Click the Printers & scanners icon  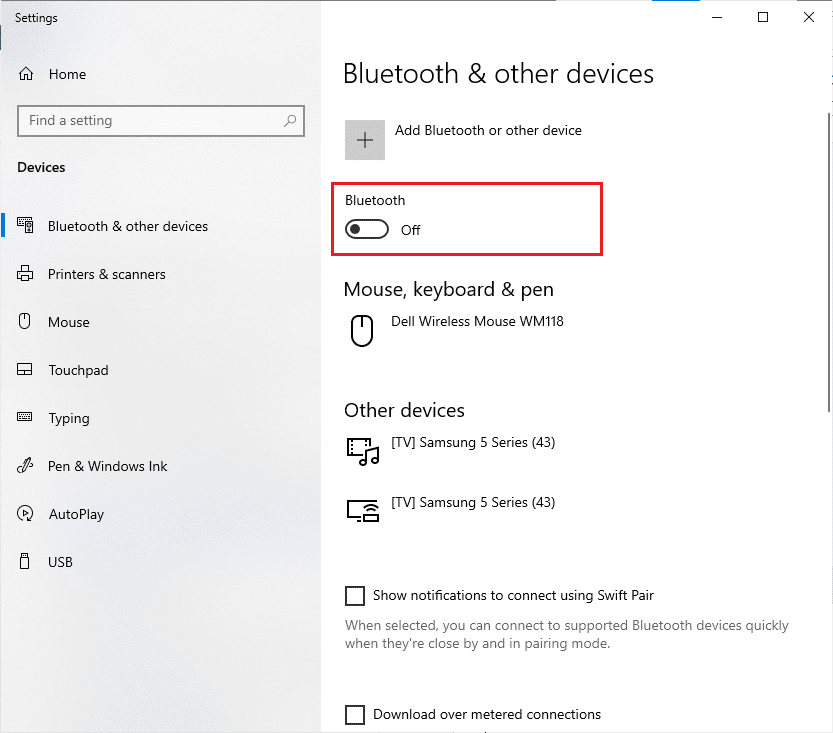(27, 275)
